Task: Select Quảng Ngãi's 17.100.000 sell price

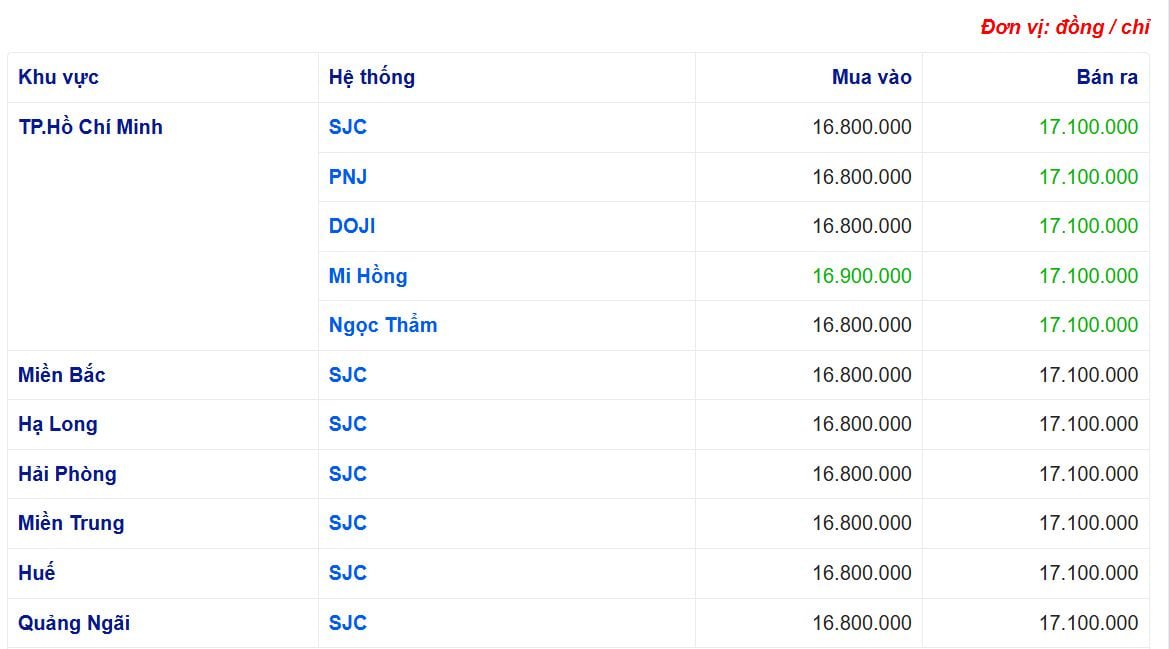Action: pos(1088,623)
